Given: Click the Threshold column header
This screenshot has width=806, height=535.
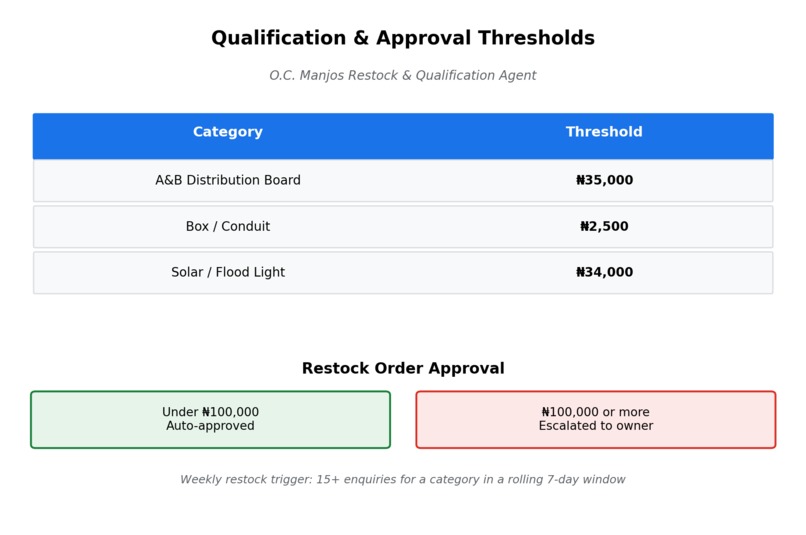Looking at the screenshot, I should pyautogui.click(x=604, y=132).
